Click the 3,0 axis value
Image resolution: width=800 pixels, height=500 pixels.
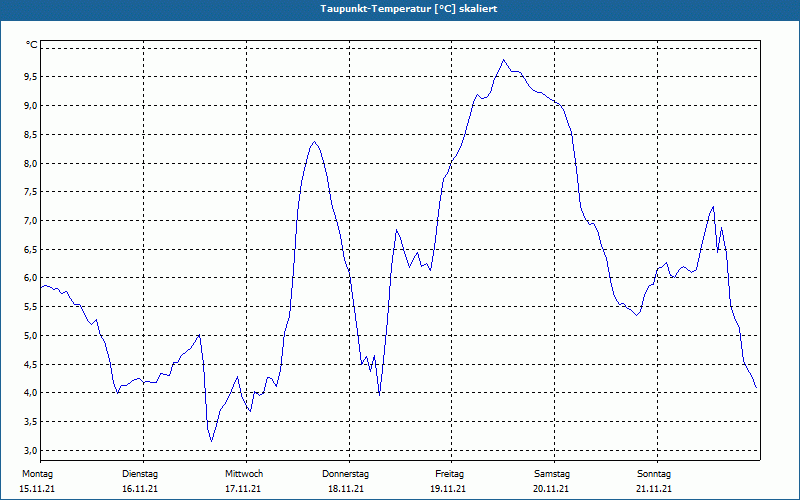(32, 451)
